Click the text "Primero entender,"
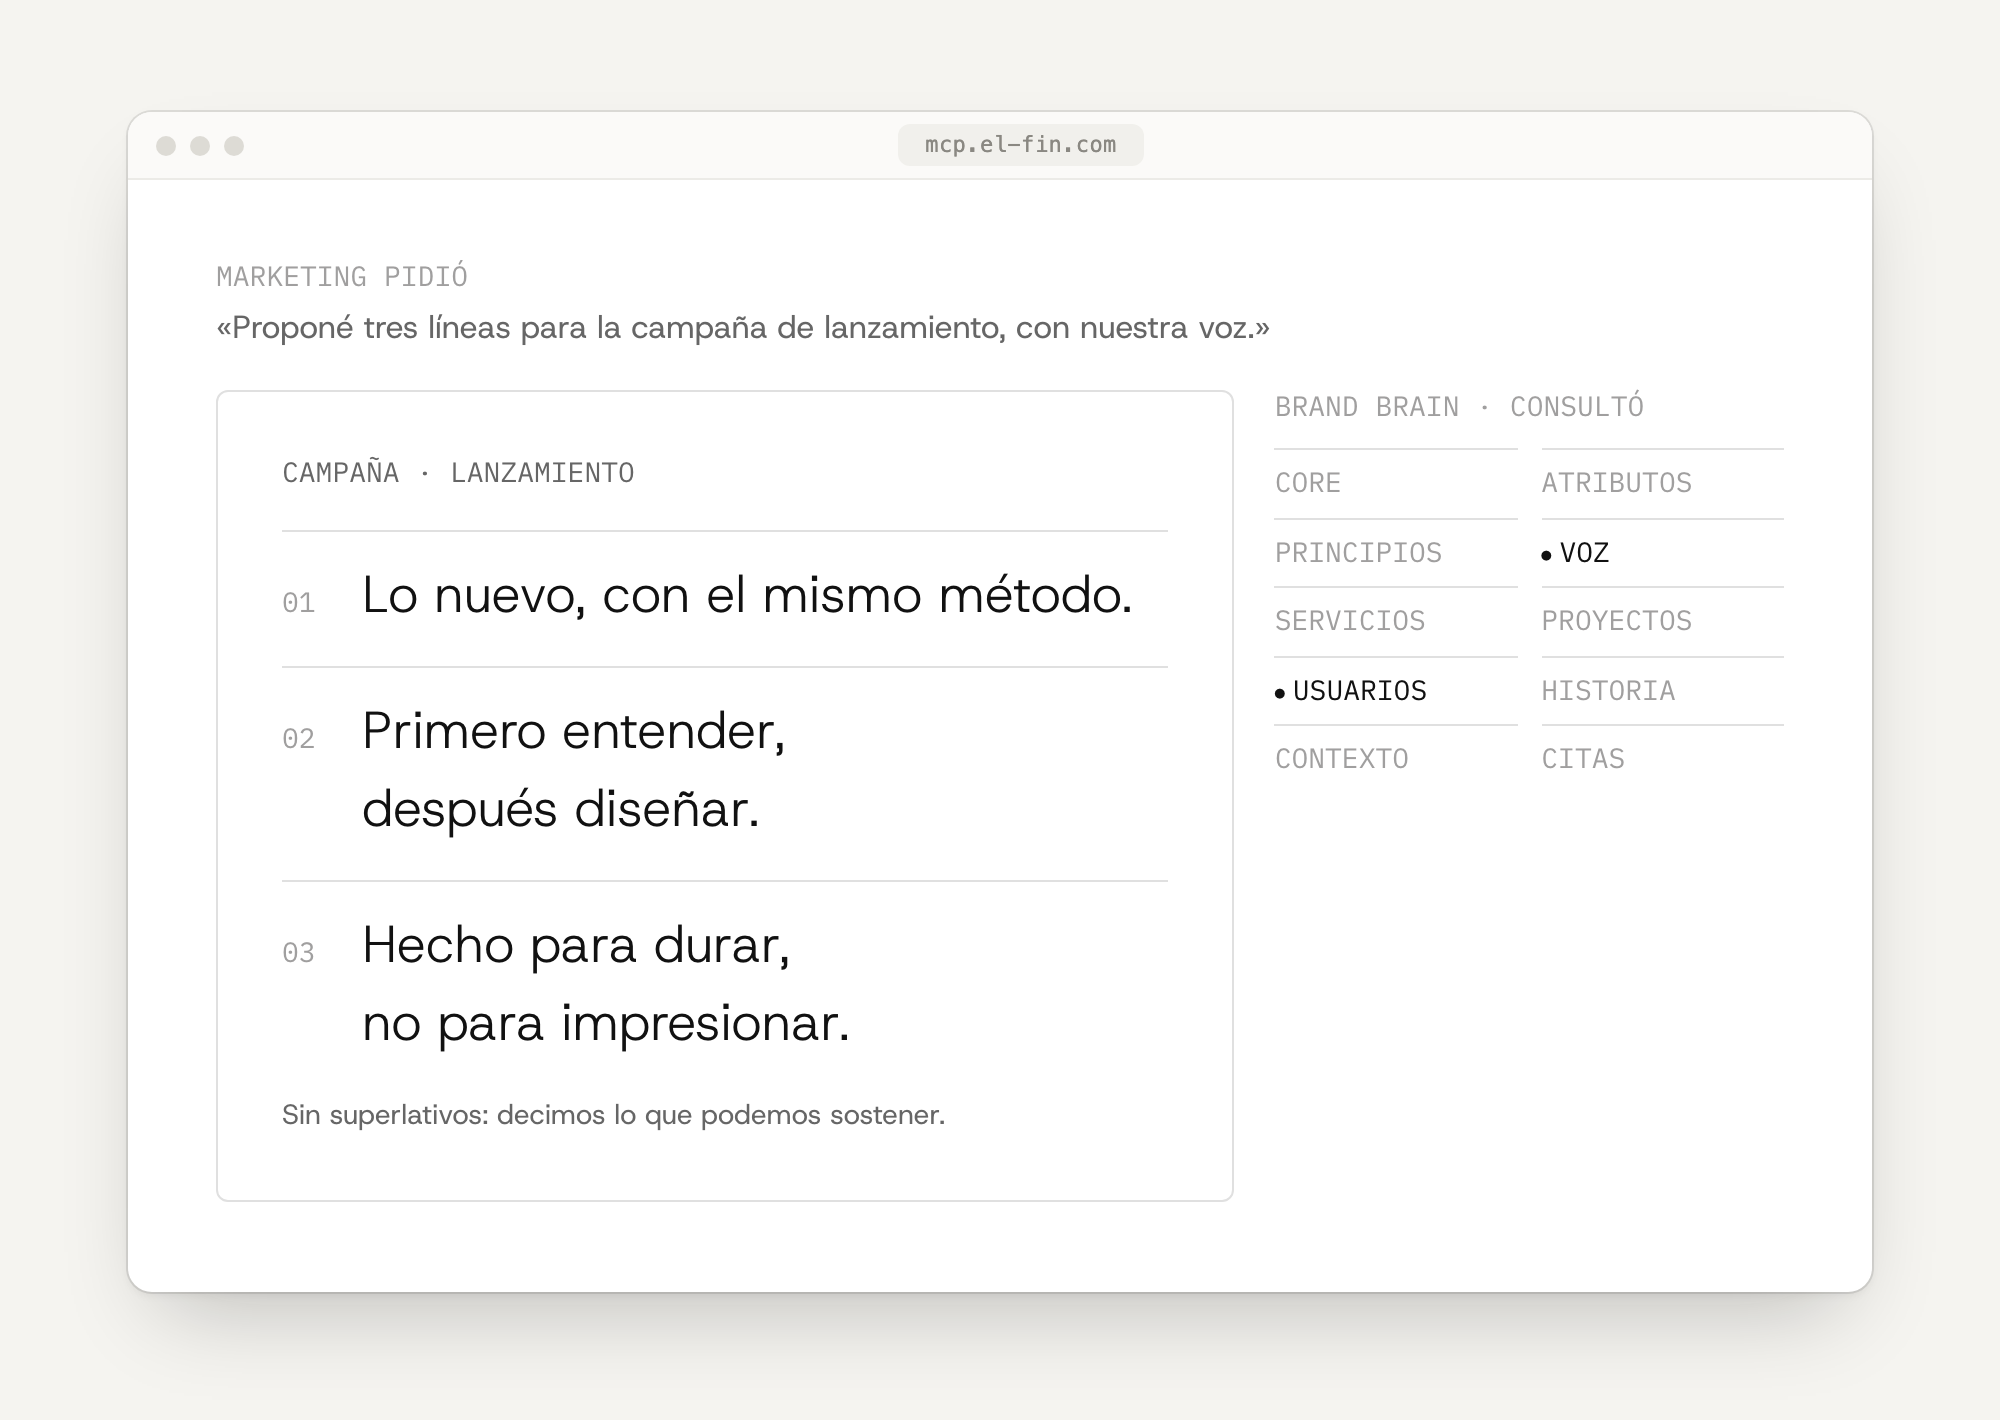2000x1420 pixels. [574, 731]
